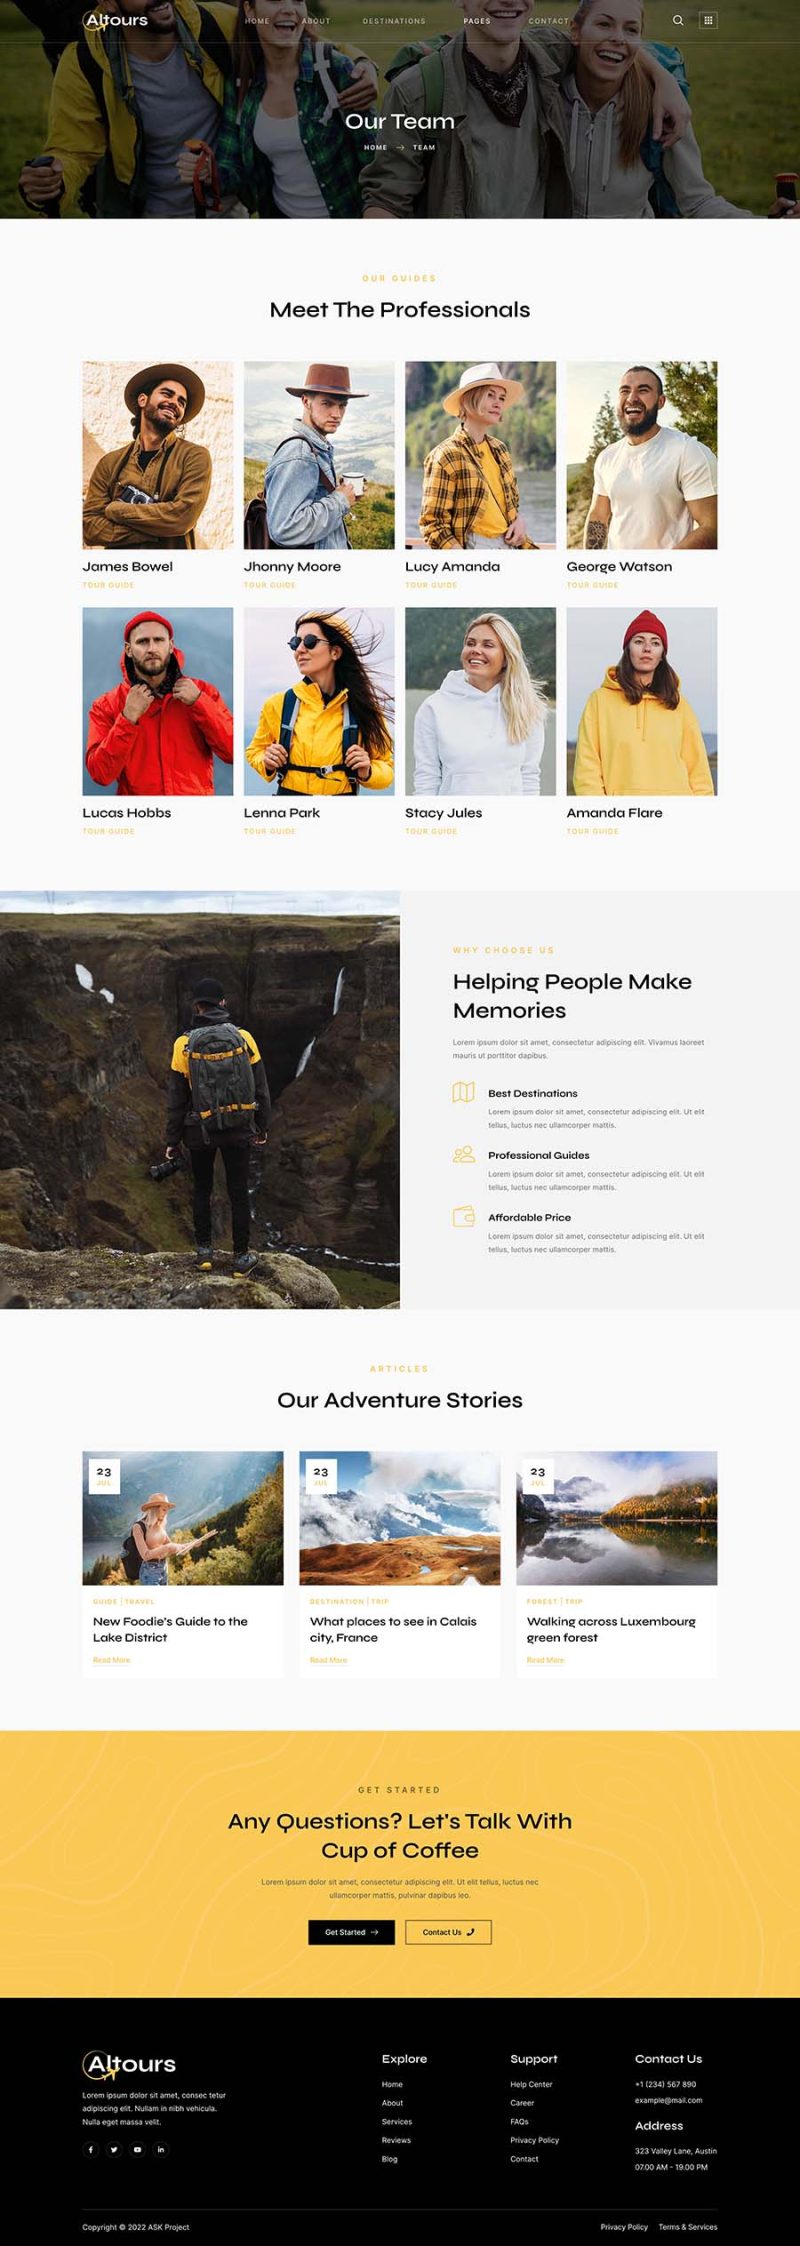800x2246 pixels.
Task: Visit the Twitter icon in footer
Action: coord(114,2149)
